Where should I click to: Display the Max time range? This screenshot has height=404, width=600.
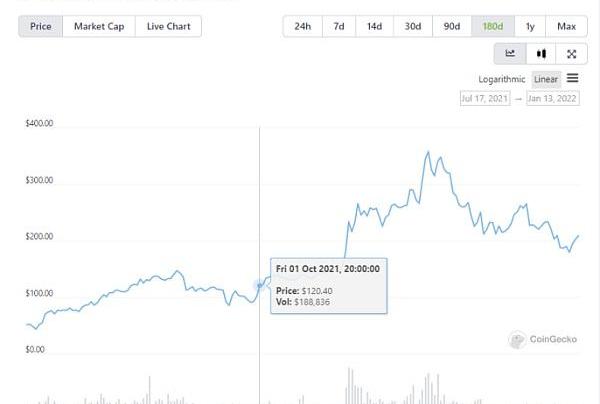click(x=566, y=26)
